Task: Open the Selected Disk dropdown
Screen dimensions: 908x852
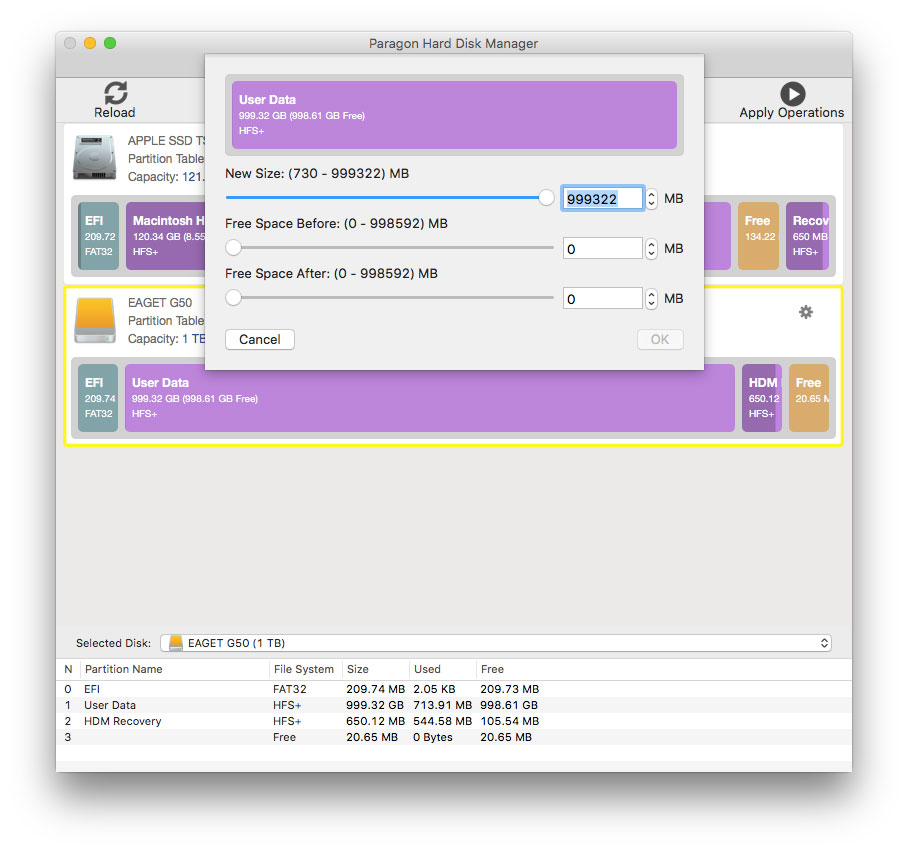Action: (x=495, y=643)
